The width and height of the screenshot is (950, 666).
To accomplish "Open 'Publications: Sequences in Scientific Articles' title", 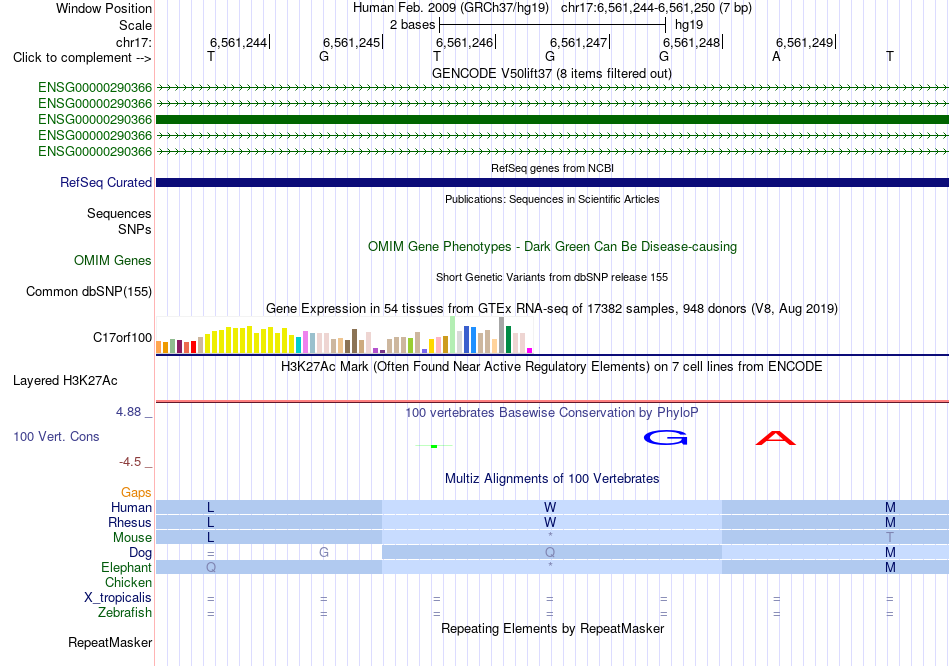I will (x=552, y=199).
